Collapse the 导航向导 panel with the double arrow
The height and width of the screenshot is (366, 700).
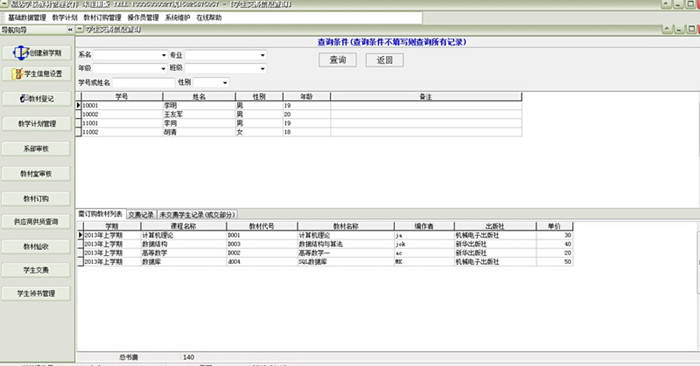[70, 30]
